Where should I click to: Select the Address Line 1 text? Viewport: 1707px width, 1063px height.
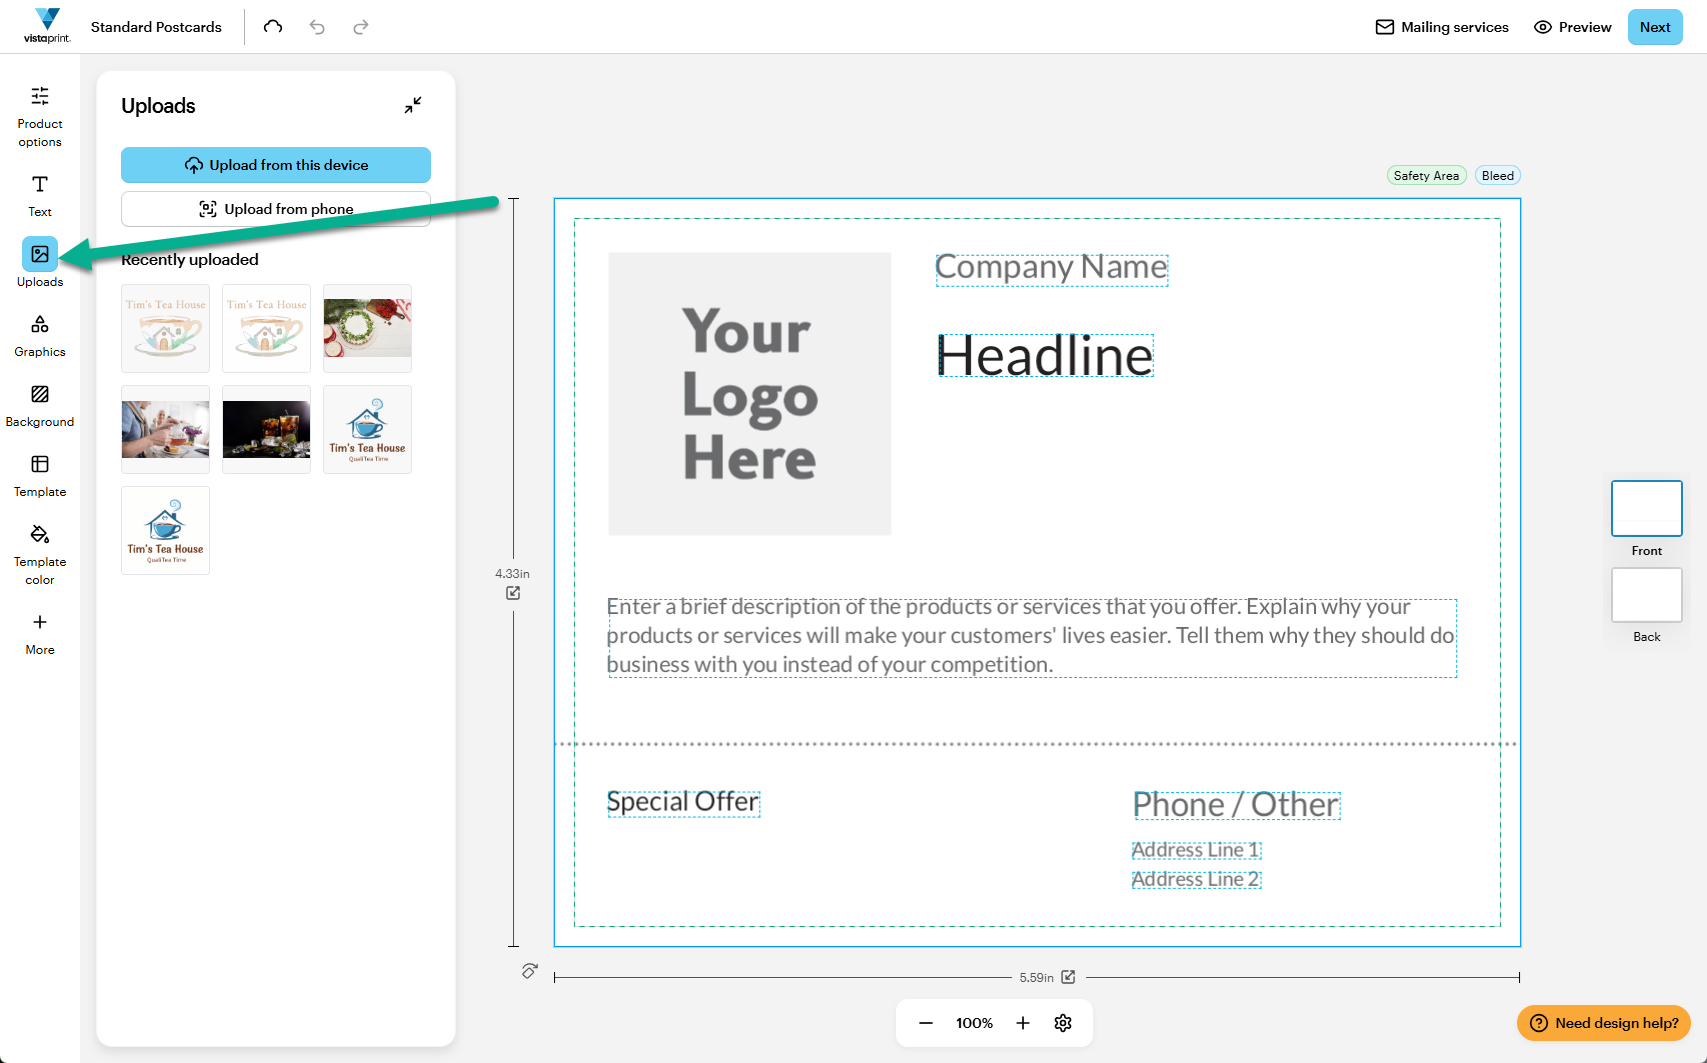coord(1196,850)
